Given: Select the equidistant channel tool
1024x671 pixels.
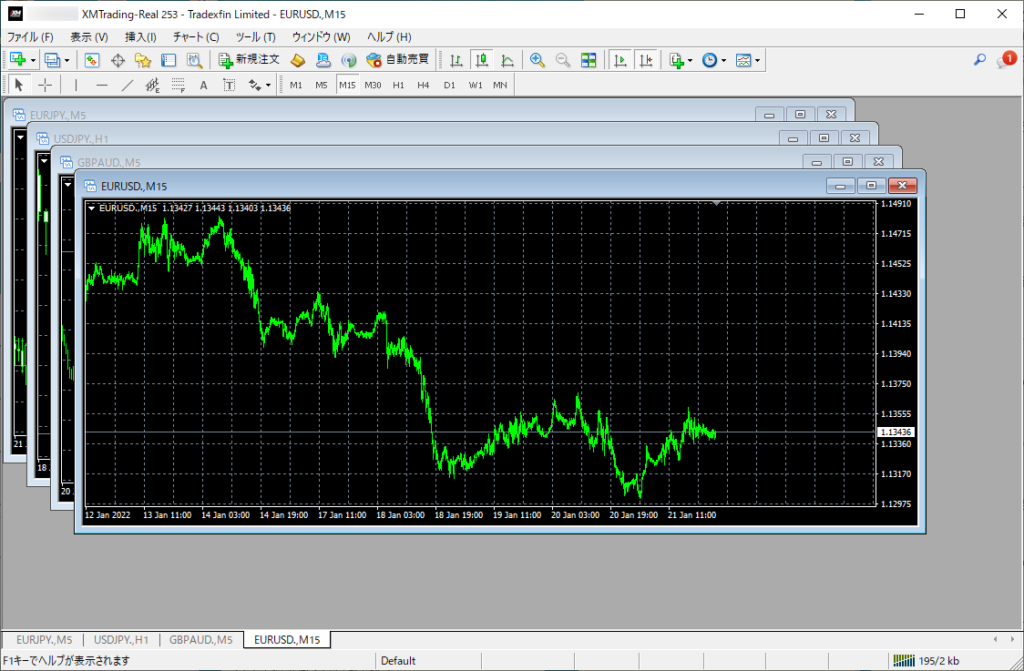Looking at the screenshot, I should click(x=153, y=85).
